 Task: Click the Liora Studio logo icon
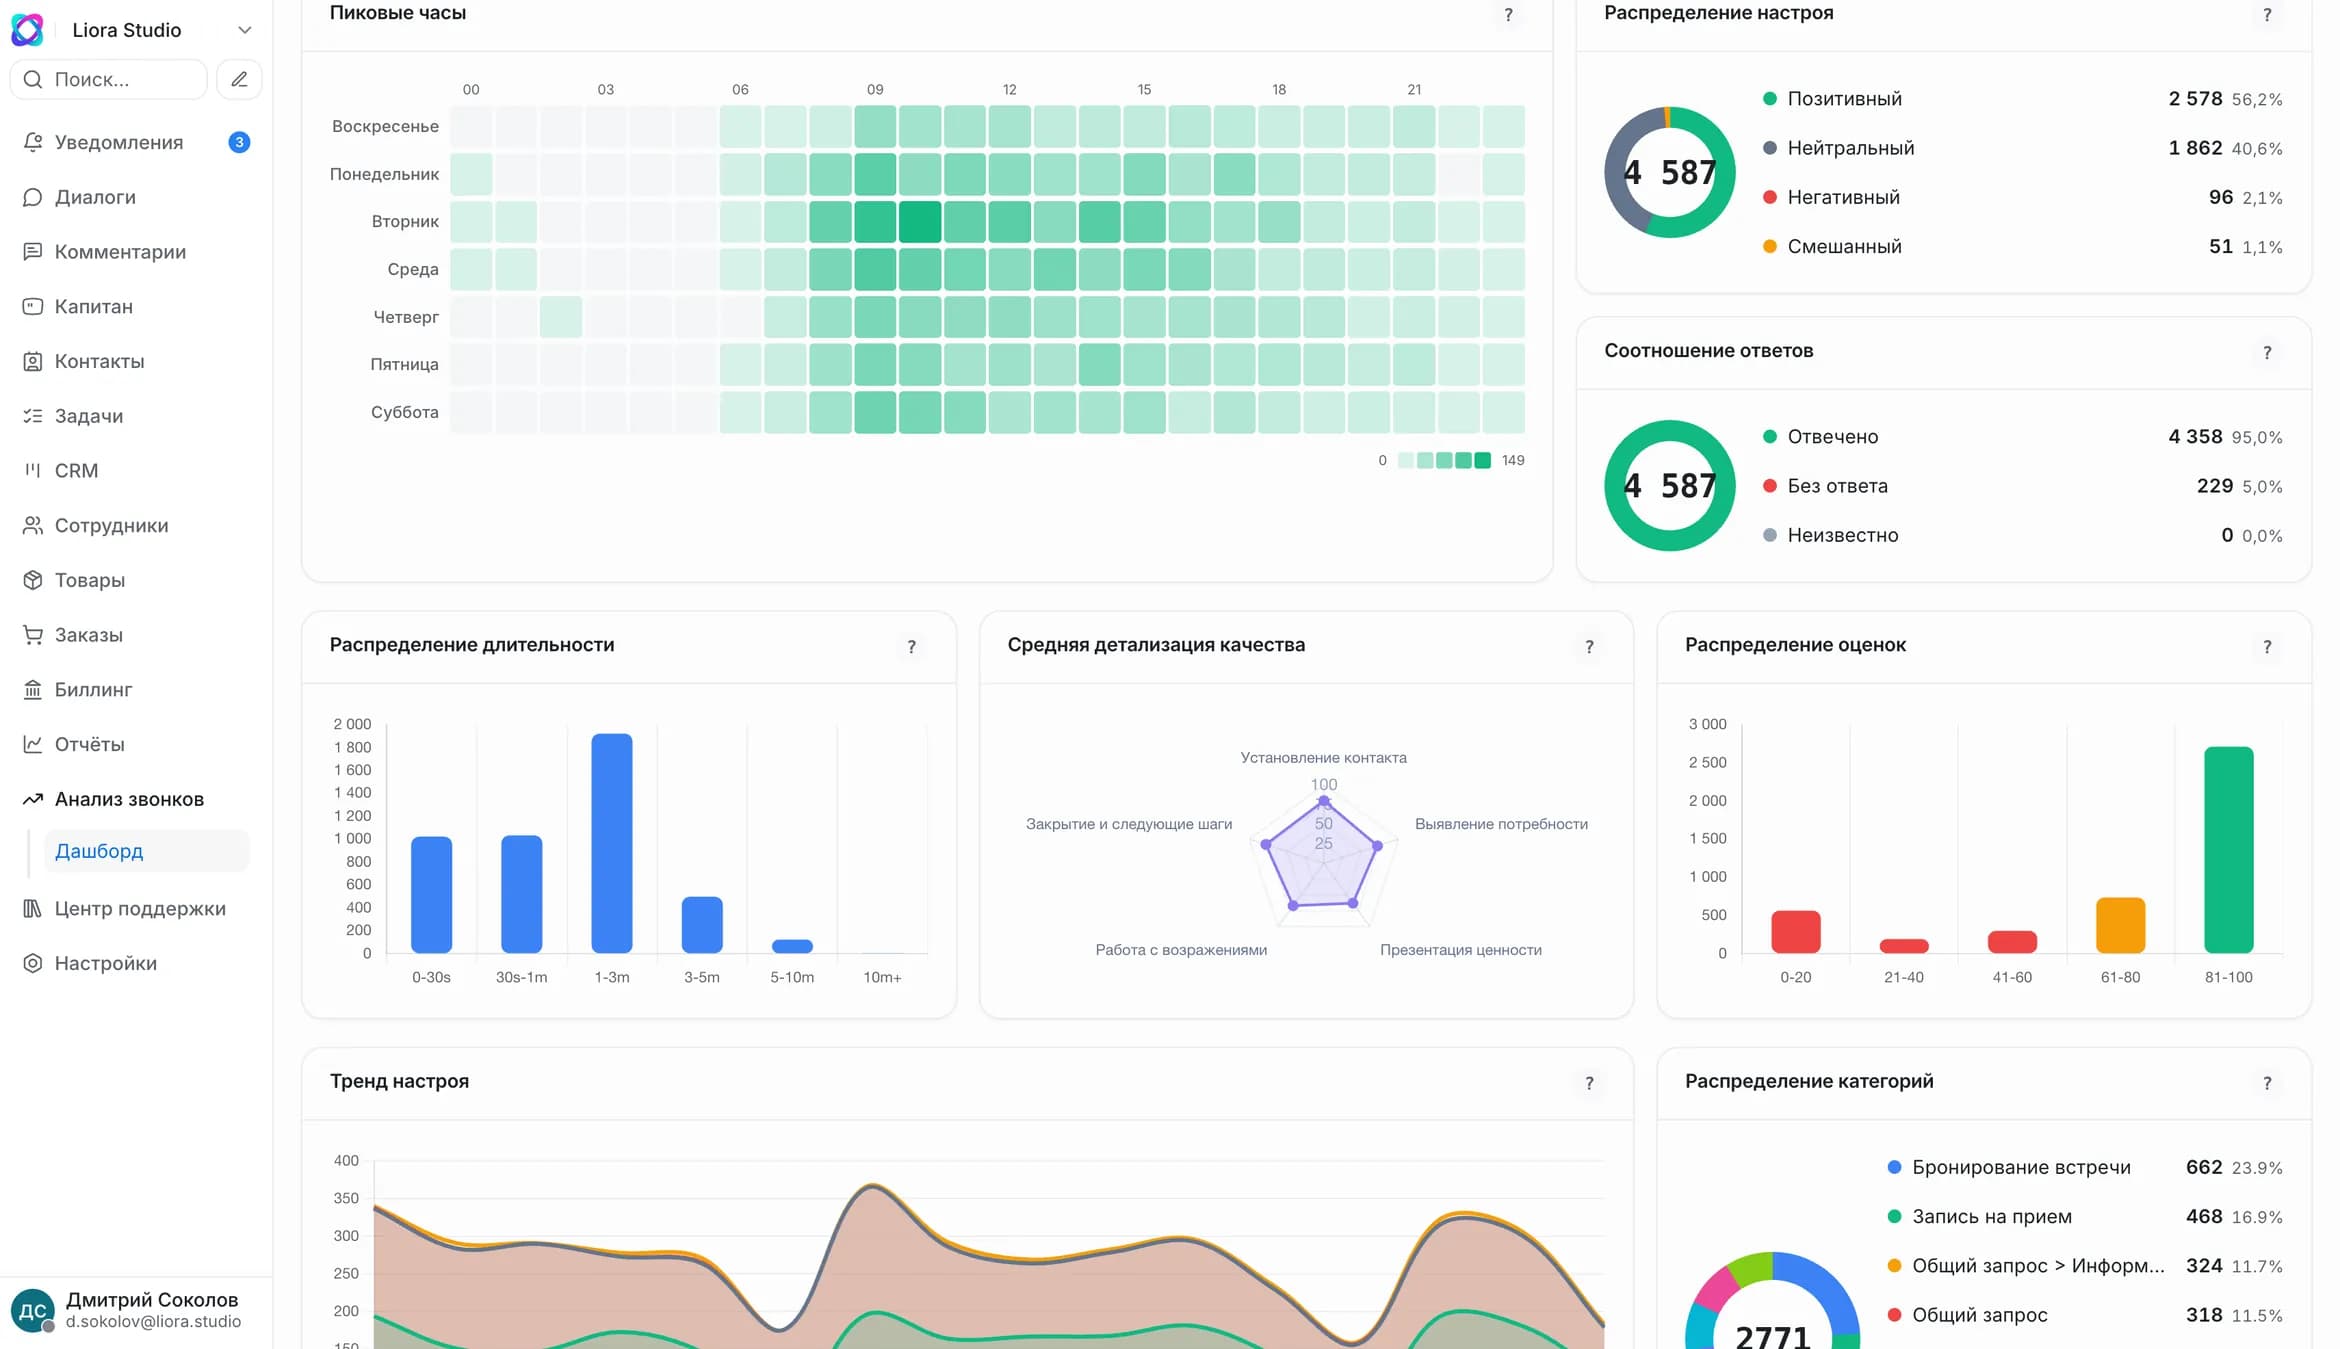click(x=27, y=30)
